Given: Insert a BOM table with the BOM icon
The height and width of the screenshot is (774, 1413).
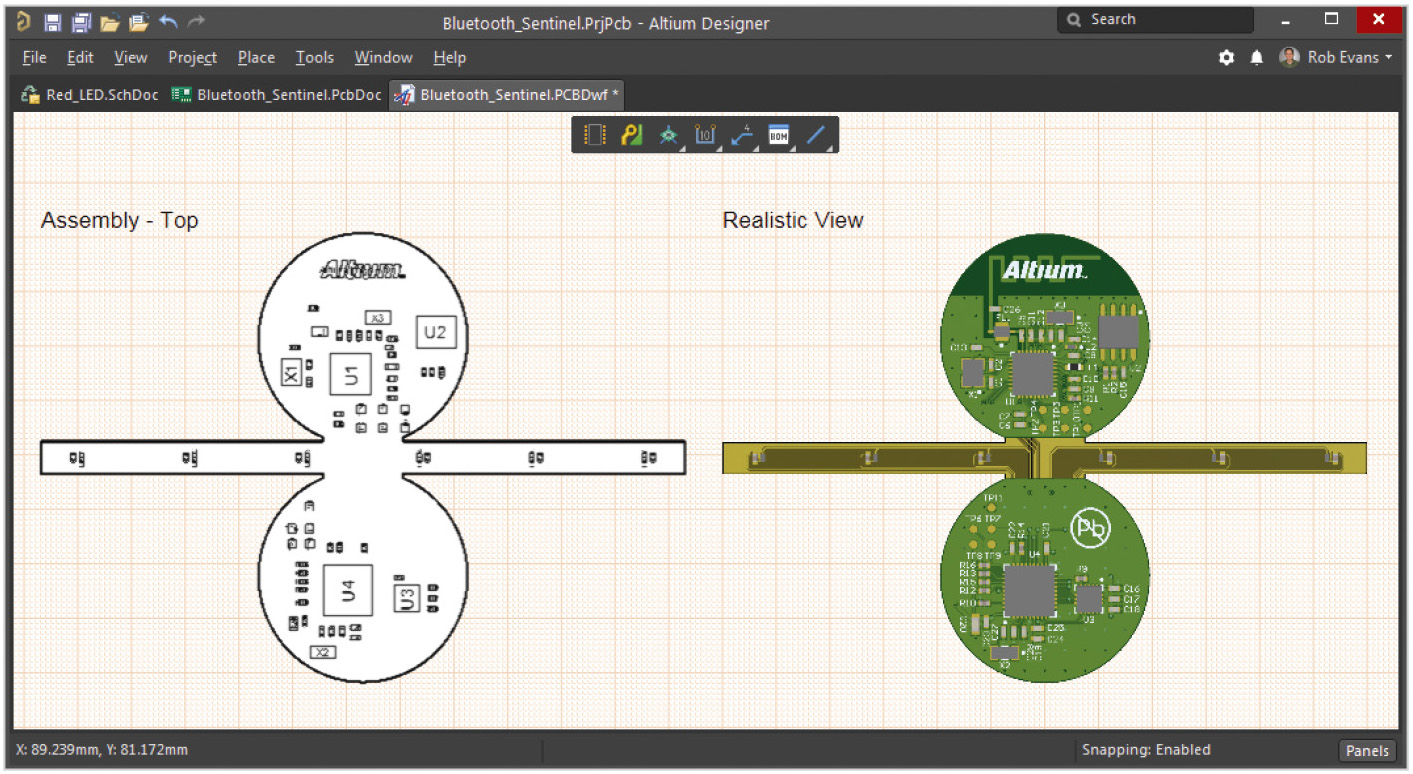Looking at the screenshot, I should point(779,135).
